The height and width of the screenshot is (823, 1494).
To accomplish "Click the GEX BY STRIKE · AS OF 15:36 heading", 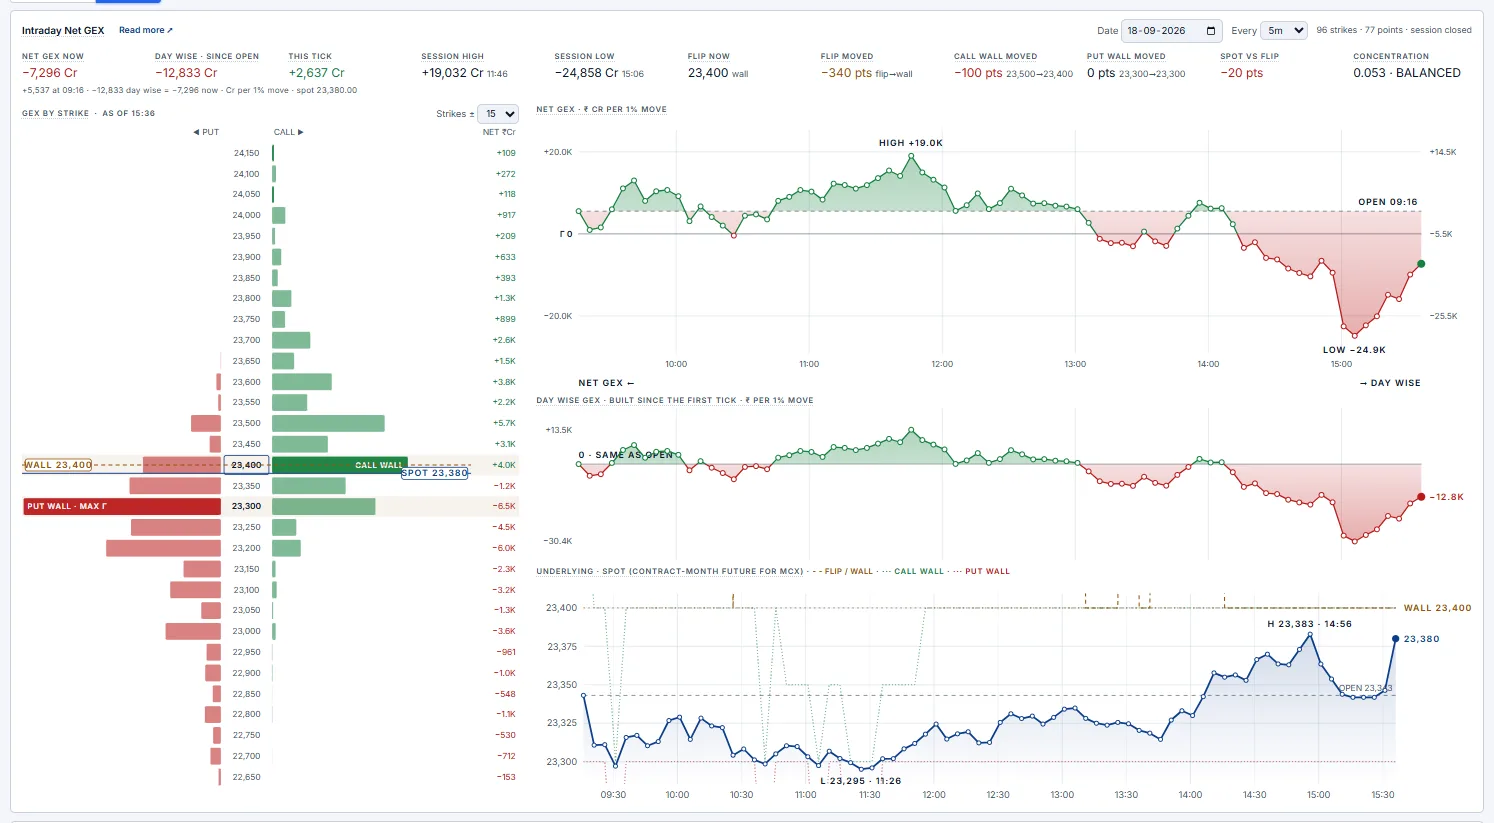I will tap(89, 114).
